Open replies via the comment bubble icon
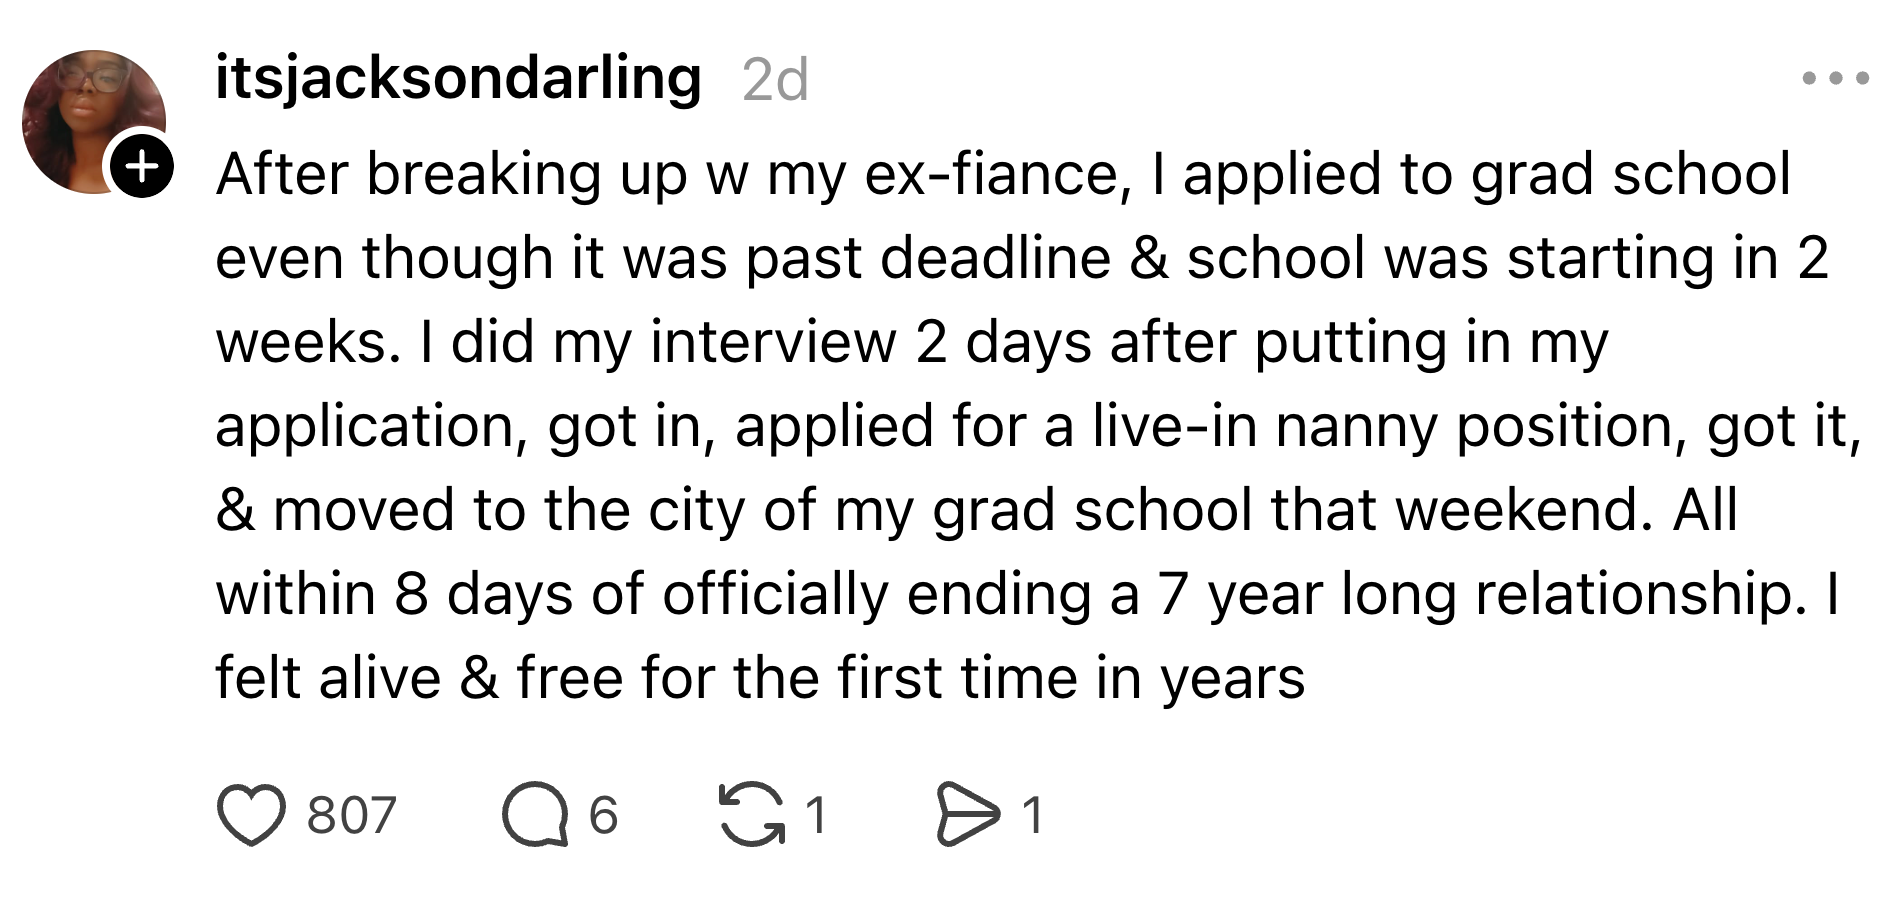The height and width of the screenshot is (904, 1900). point(537,815)
